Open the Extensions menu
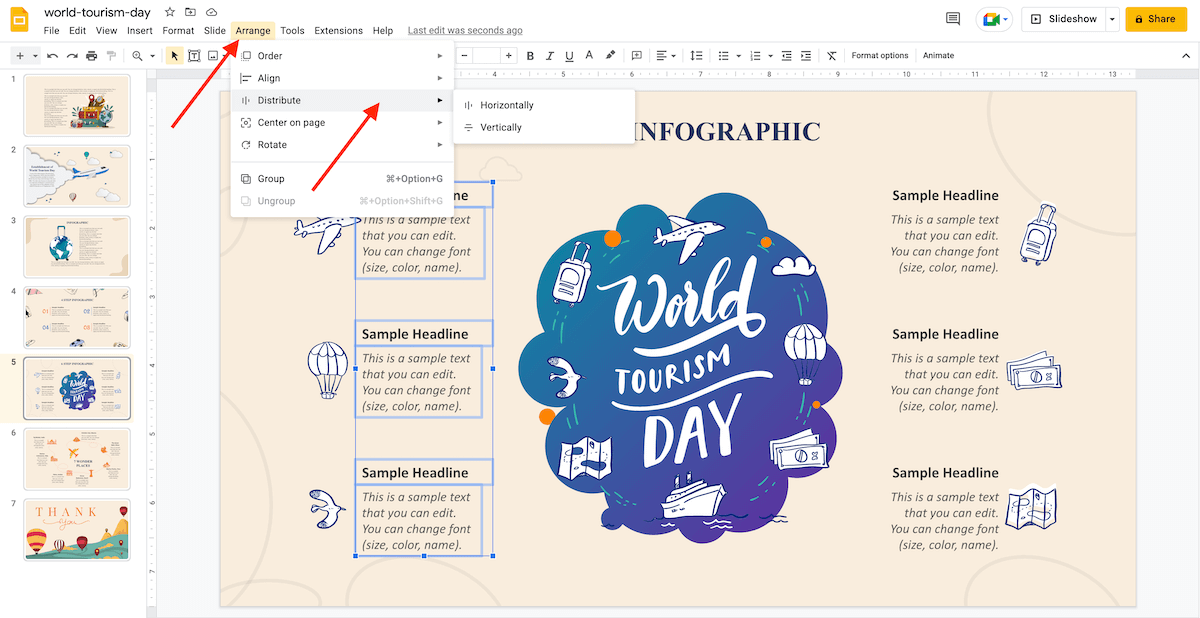This screenshot has width=1200, height=618. (x=339, y=31)
